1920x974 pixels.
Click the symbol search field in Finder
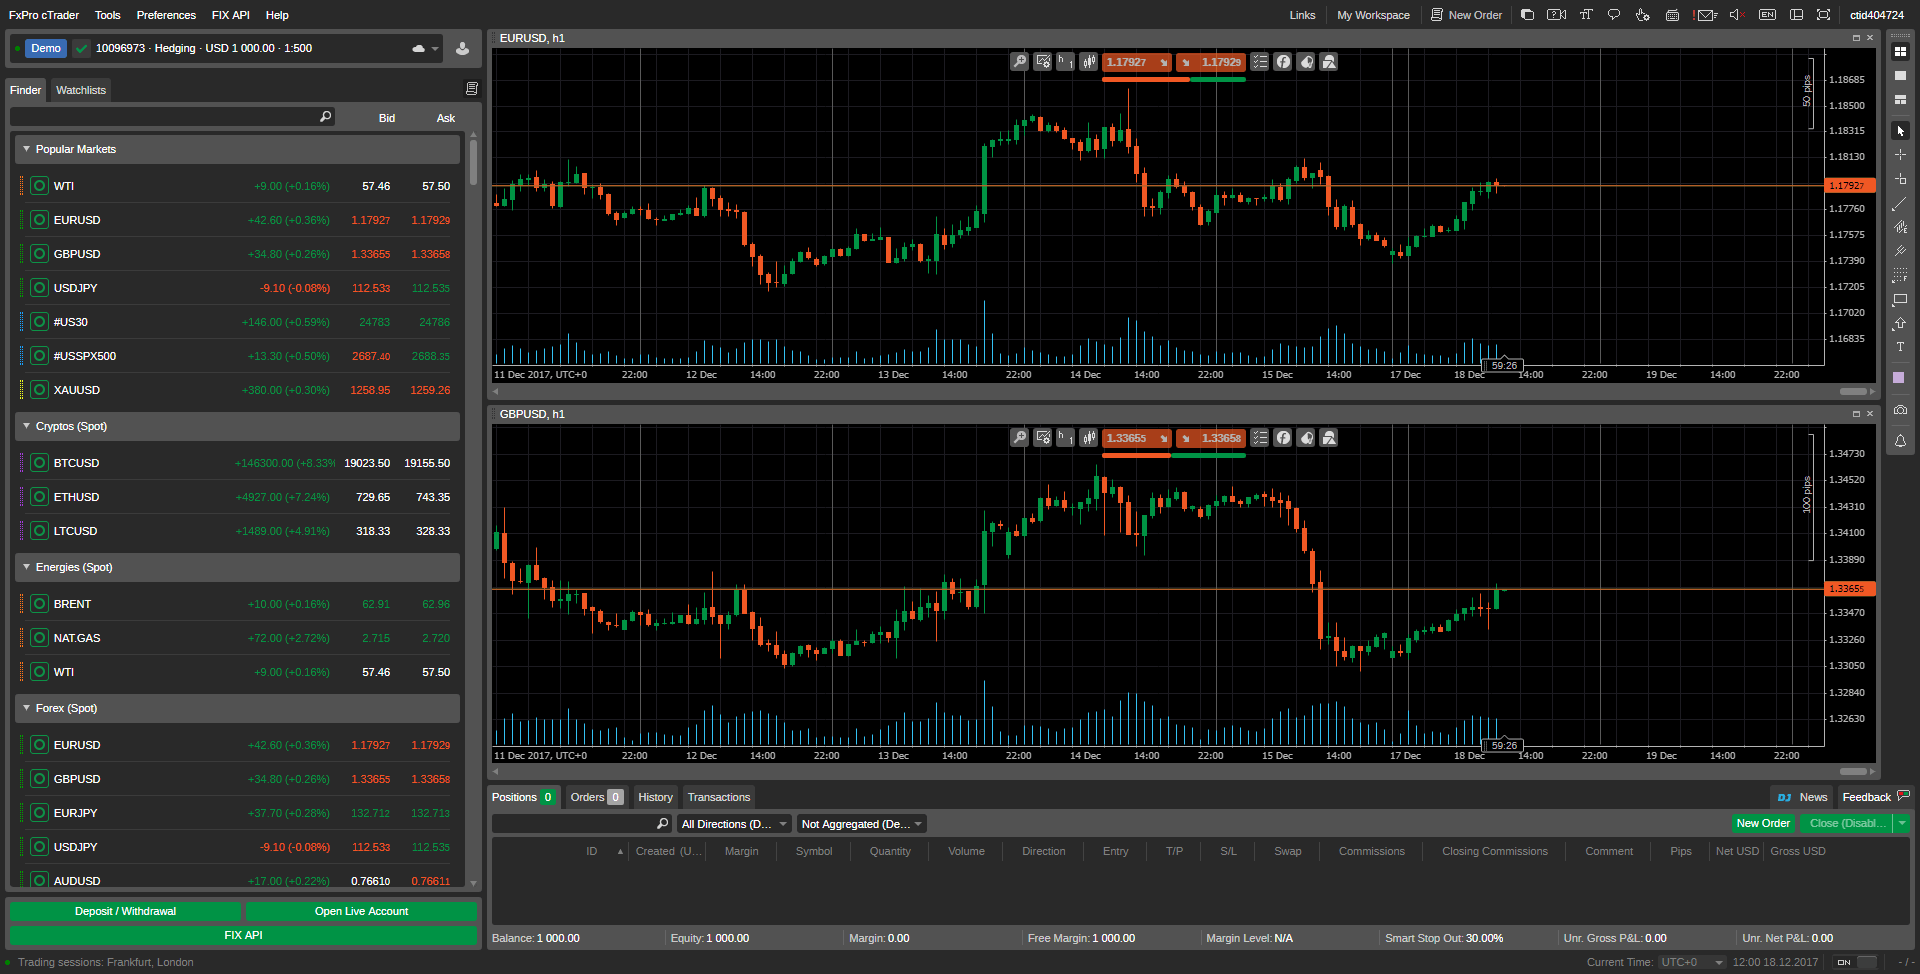[x=172, y=117]
